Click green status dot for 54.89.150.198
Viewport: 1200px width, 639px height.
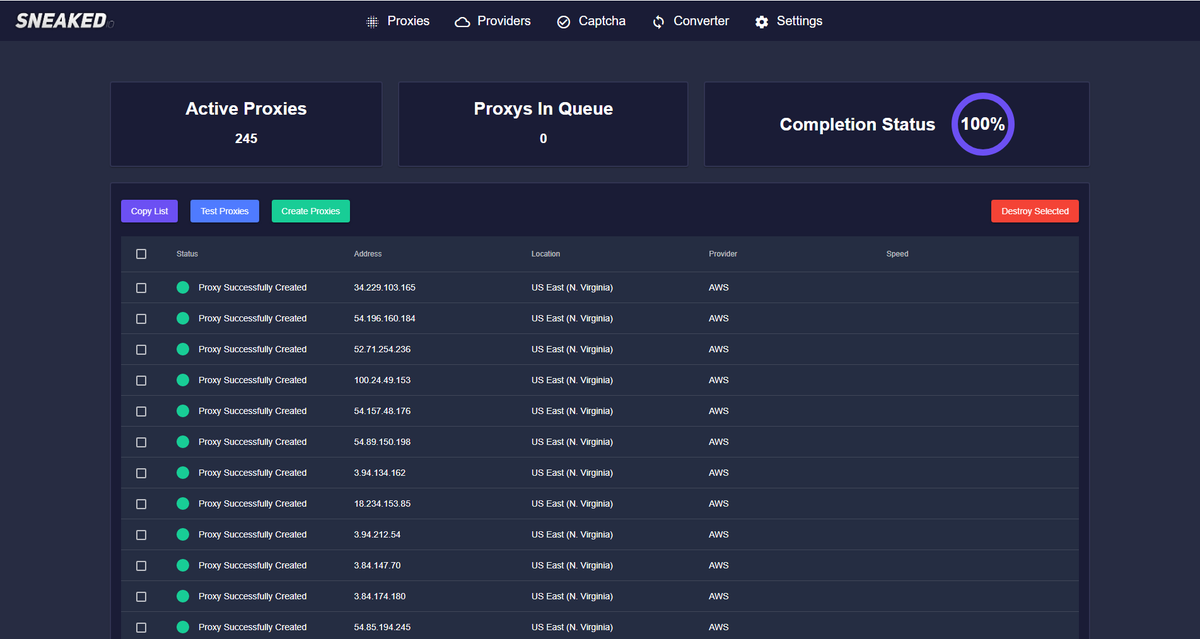point(183,441)
